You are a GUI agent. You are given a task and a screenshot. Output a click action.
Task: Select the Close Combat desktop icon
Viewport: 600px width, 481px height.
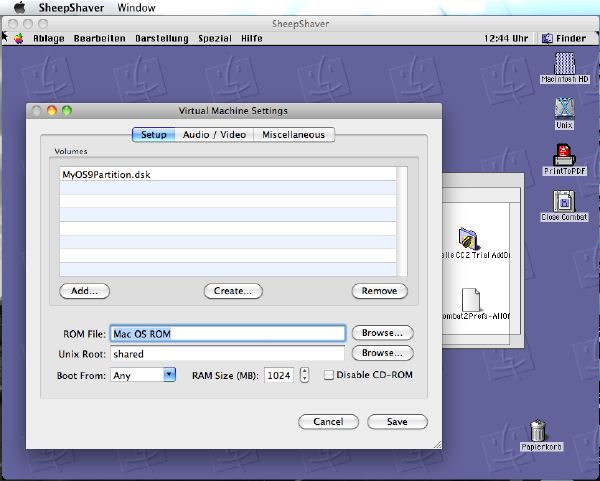click(x=564, y=201)
